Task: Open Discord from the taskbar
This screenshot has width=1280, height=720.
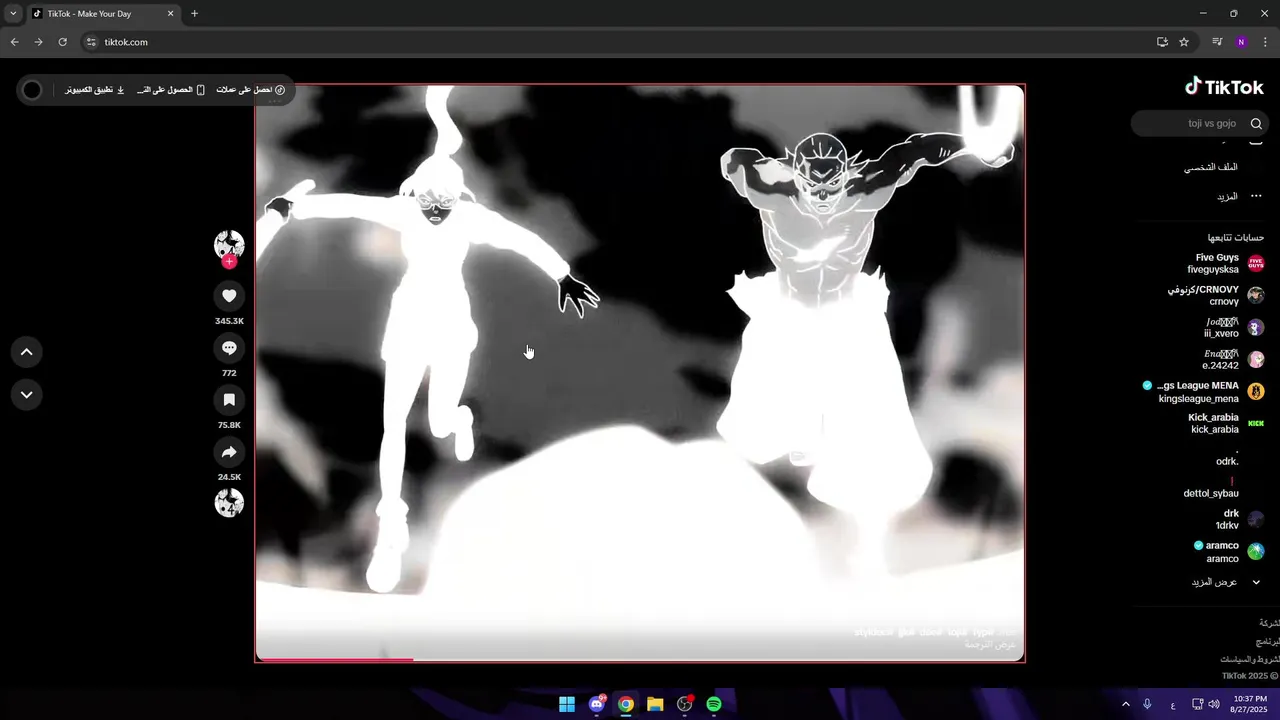Action: pos(597,704)
